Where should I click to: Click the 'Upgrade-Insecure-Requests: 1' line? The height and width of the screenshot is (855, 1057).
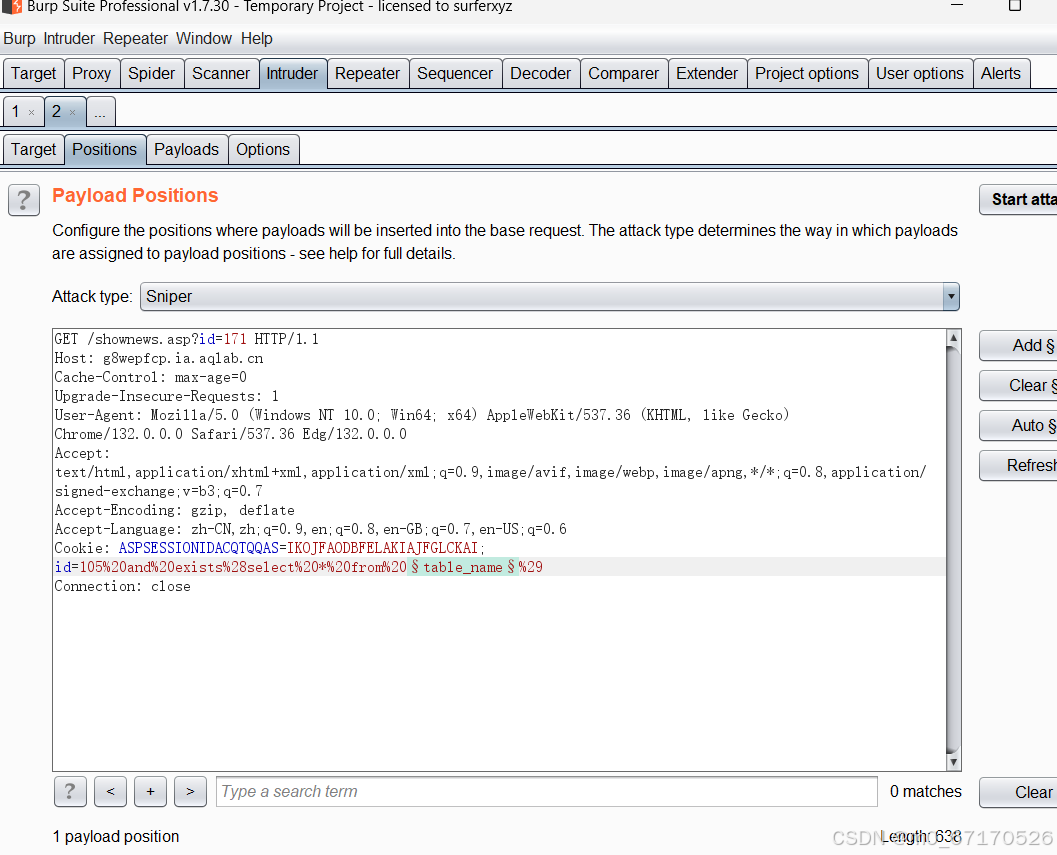[167, 396]
